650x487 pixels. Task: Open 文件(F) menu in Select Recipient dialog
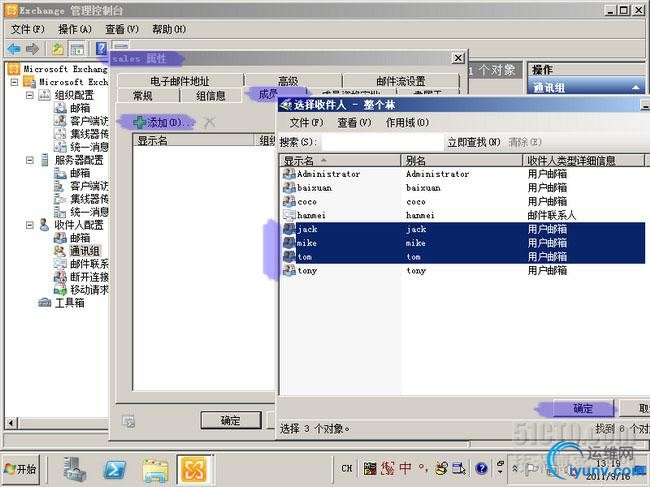pyautogui.click(x=306, y=123)
